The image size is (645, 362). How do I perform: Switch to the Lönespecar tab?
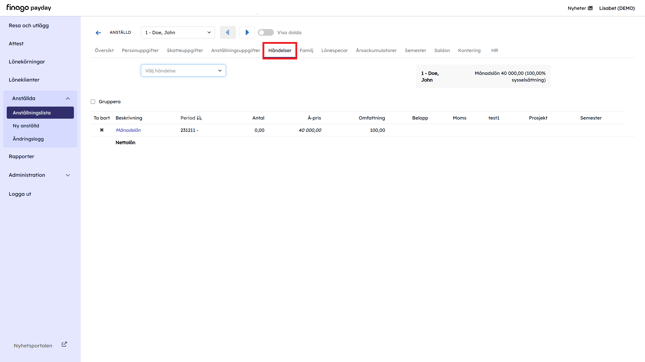[334, 51]
